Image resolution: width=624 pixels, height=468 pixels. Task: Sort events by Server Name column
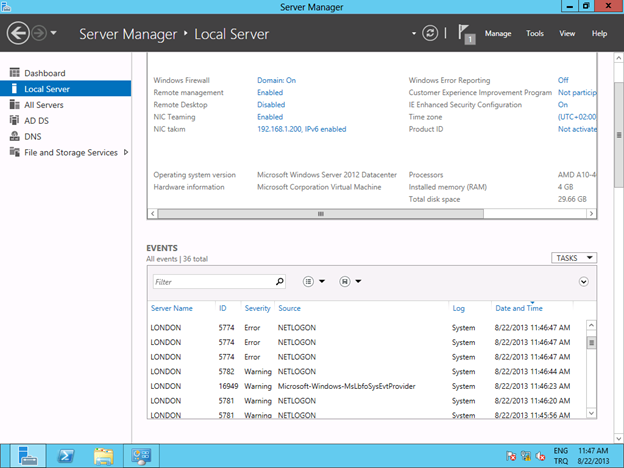click(172, 308)
